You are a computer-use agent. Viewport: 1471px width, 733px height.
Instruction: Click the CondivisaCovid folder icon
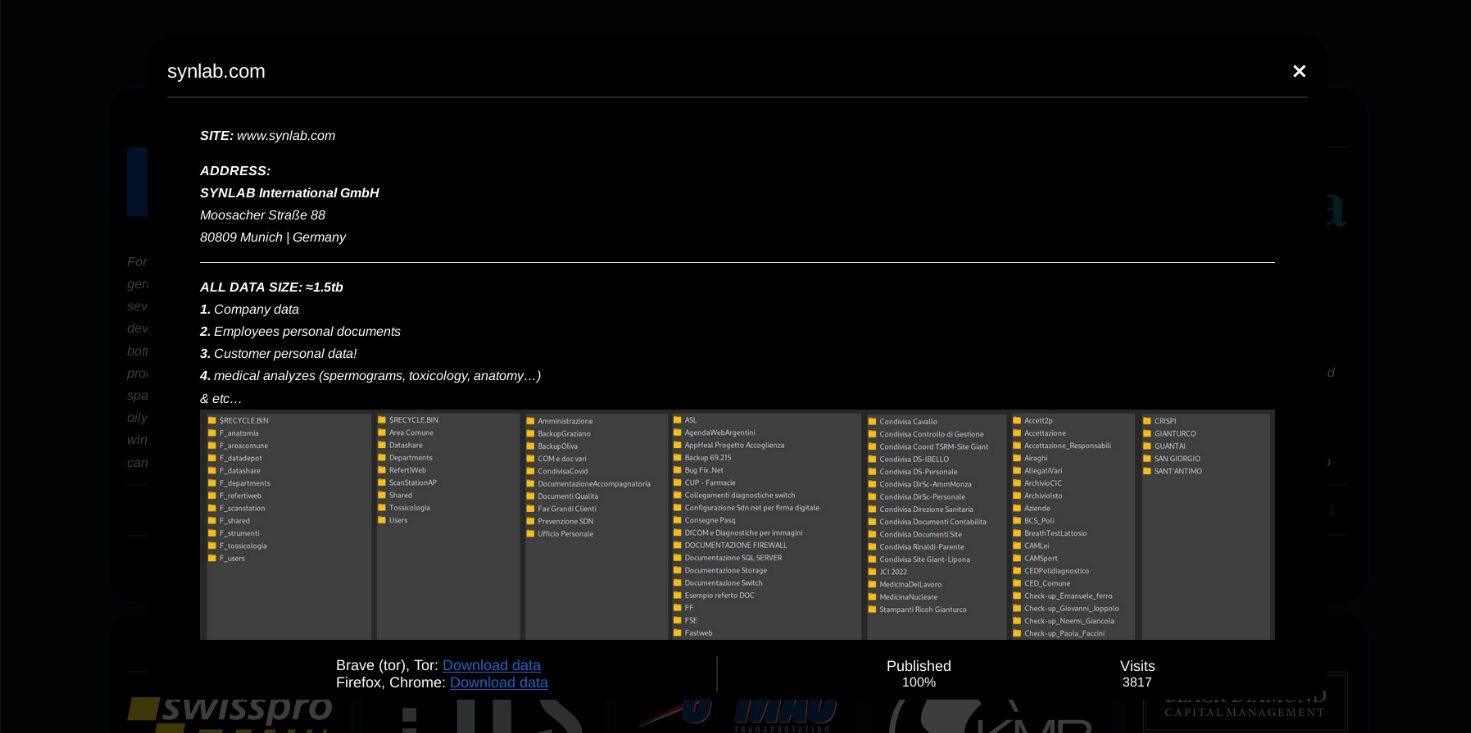[x=530, y=471]
